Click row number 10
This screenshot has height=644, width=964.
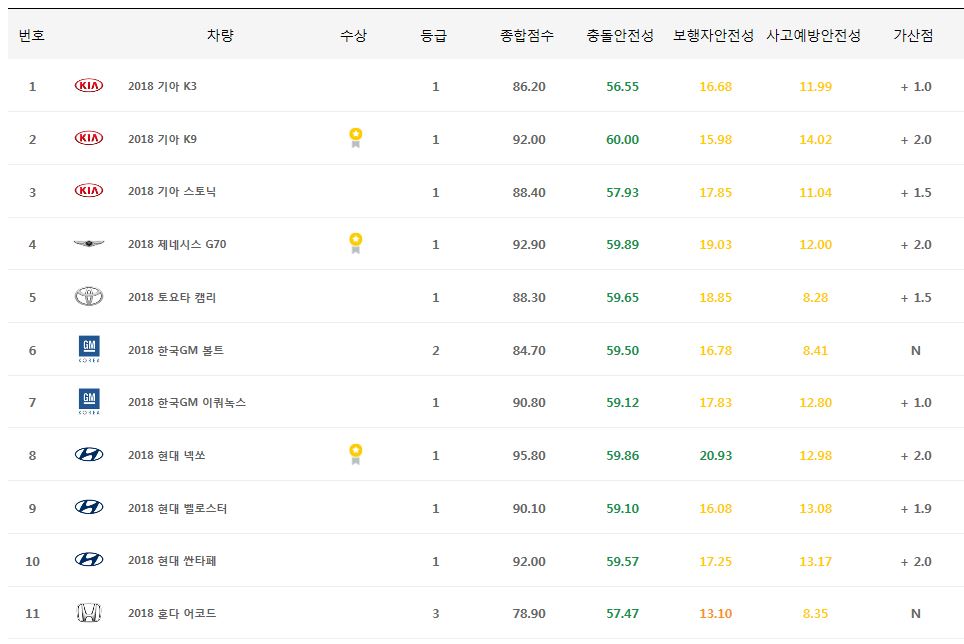[x=32, y=561]
